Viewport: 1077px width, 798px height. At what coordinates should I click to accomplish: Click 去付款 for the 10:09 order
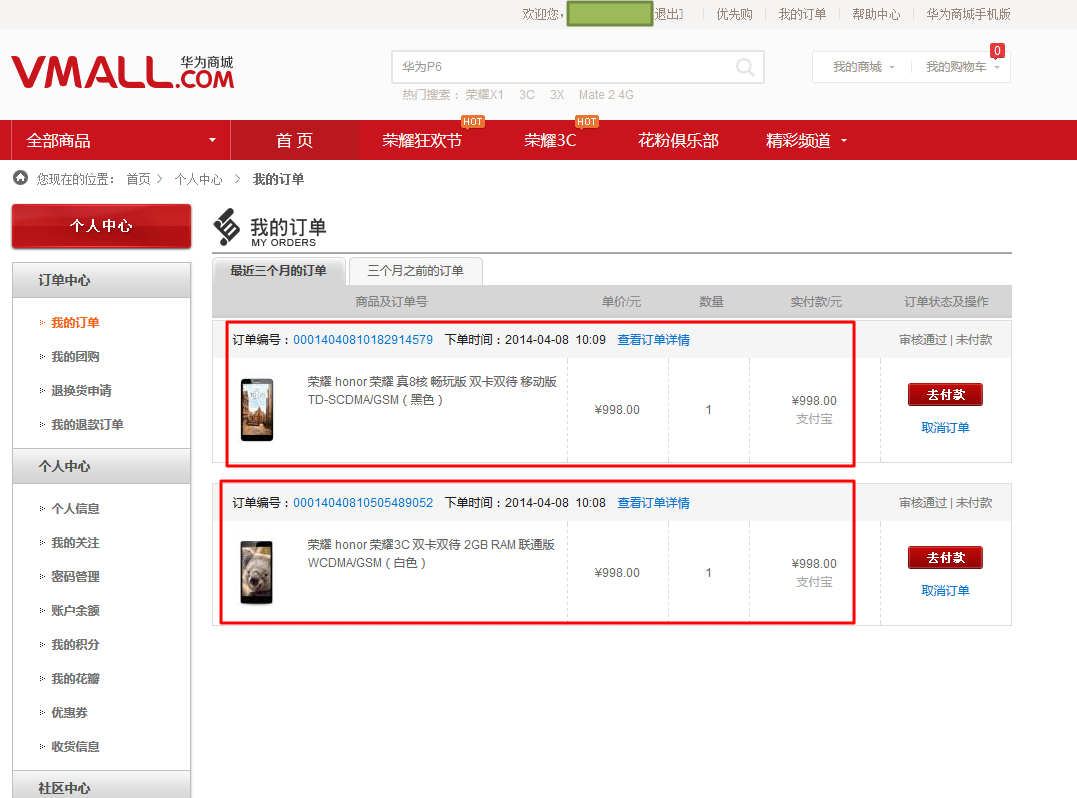pyautogui.click(x=945, y=395)
